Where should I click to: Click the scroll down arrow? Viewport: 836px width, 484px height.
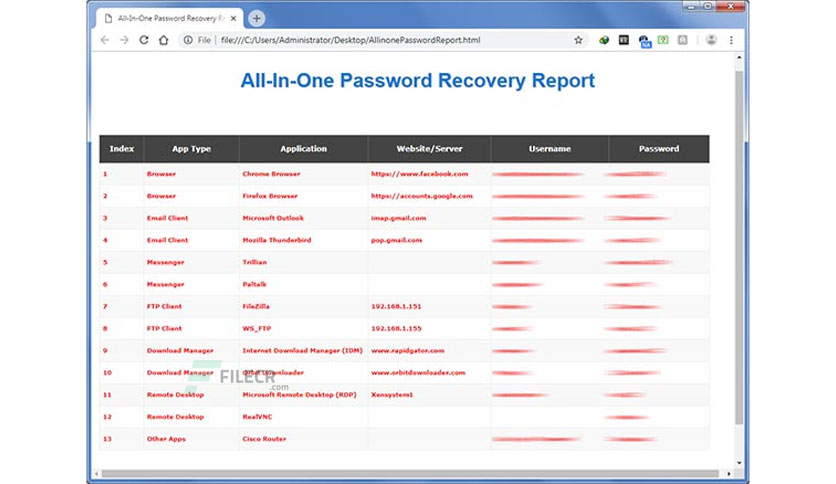pos(739,463)
